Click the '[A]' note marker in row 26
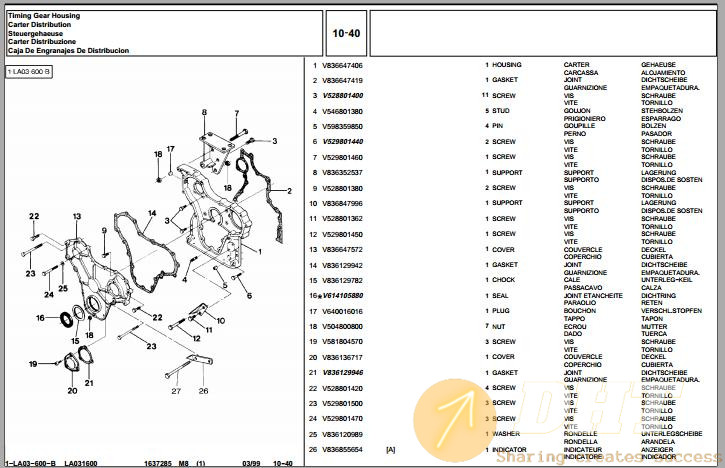The height and width of the screenshot is (468, 725). (x=391, y=450)
